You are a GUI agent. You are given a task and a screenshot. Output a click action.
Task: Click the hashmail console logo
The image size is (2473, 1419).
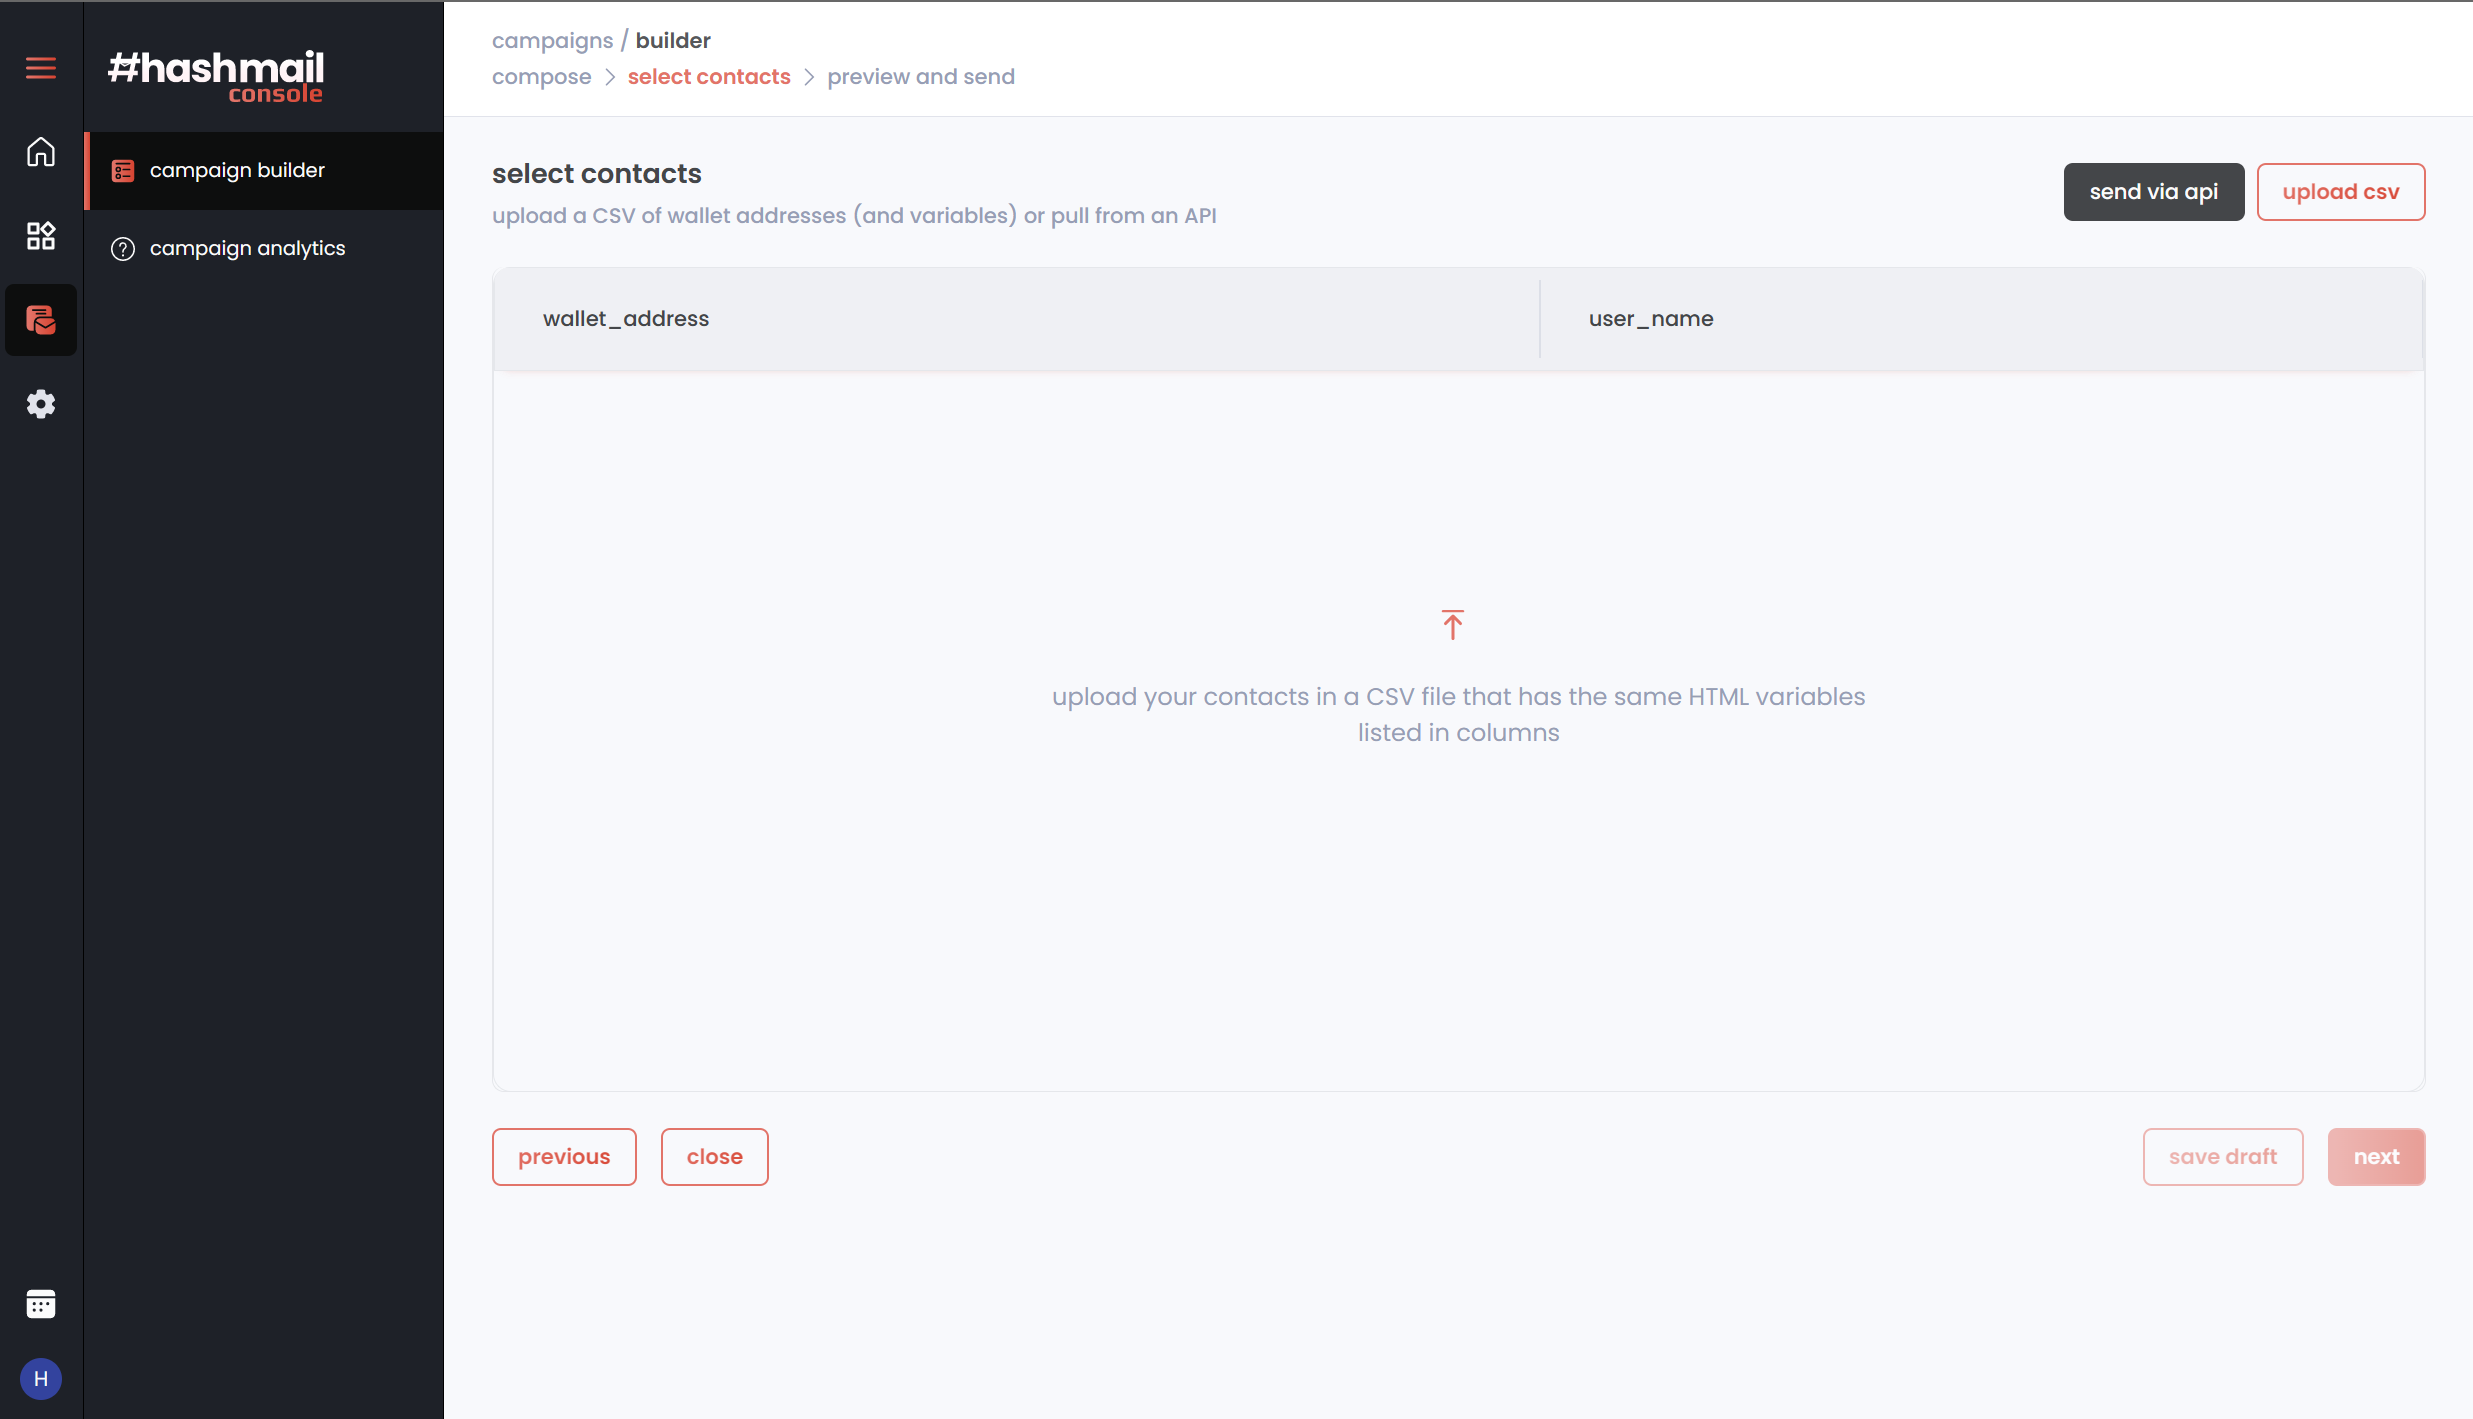point(216,76)
